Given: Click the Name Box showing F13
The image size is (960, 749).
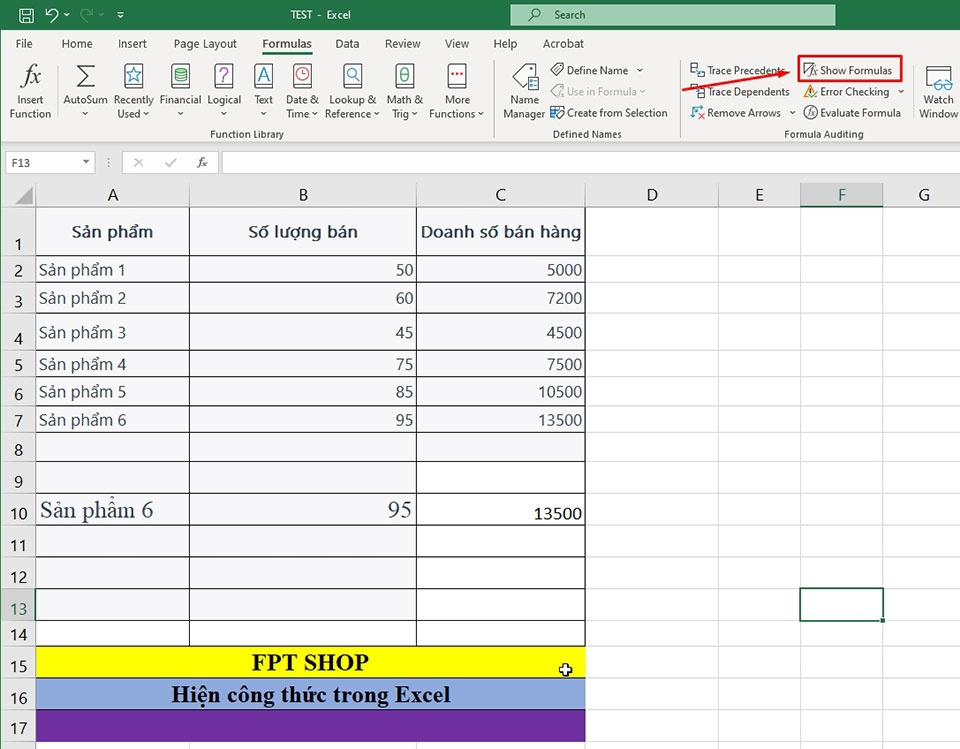Looking at the screenshot, I should click(x=43, y=162).
